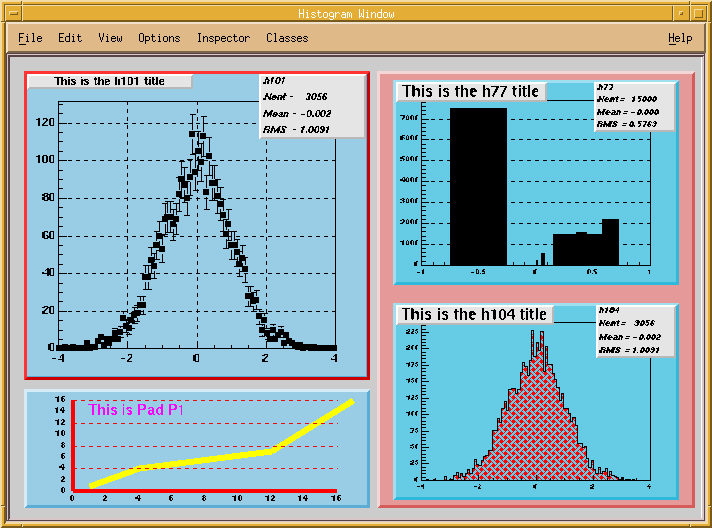Open the View menu
The image size is (712, 528).
pos(110,38)
